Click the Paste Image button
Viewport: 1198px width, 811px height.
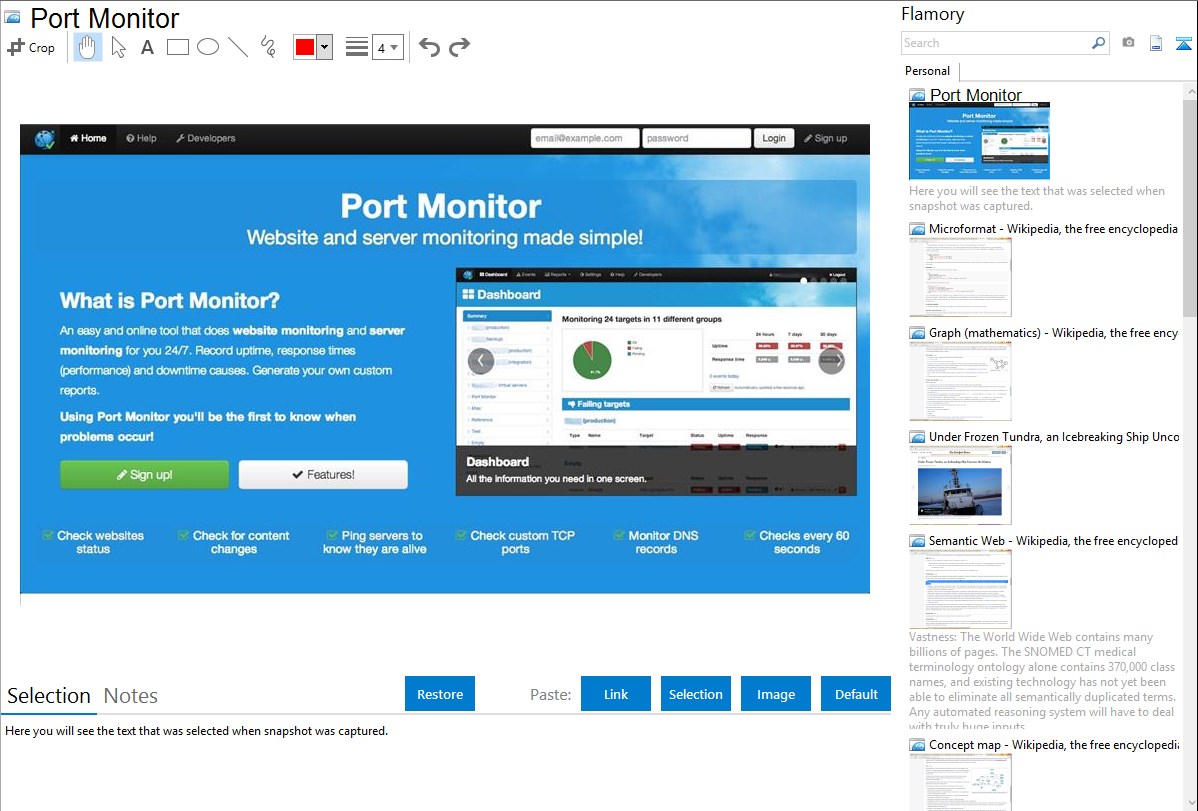pyautogui.click(x=775, y=694)
